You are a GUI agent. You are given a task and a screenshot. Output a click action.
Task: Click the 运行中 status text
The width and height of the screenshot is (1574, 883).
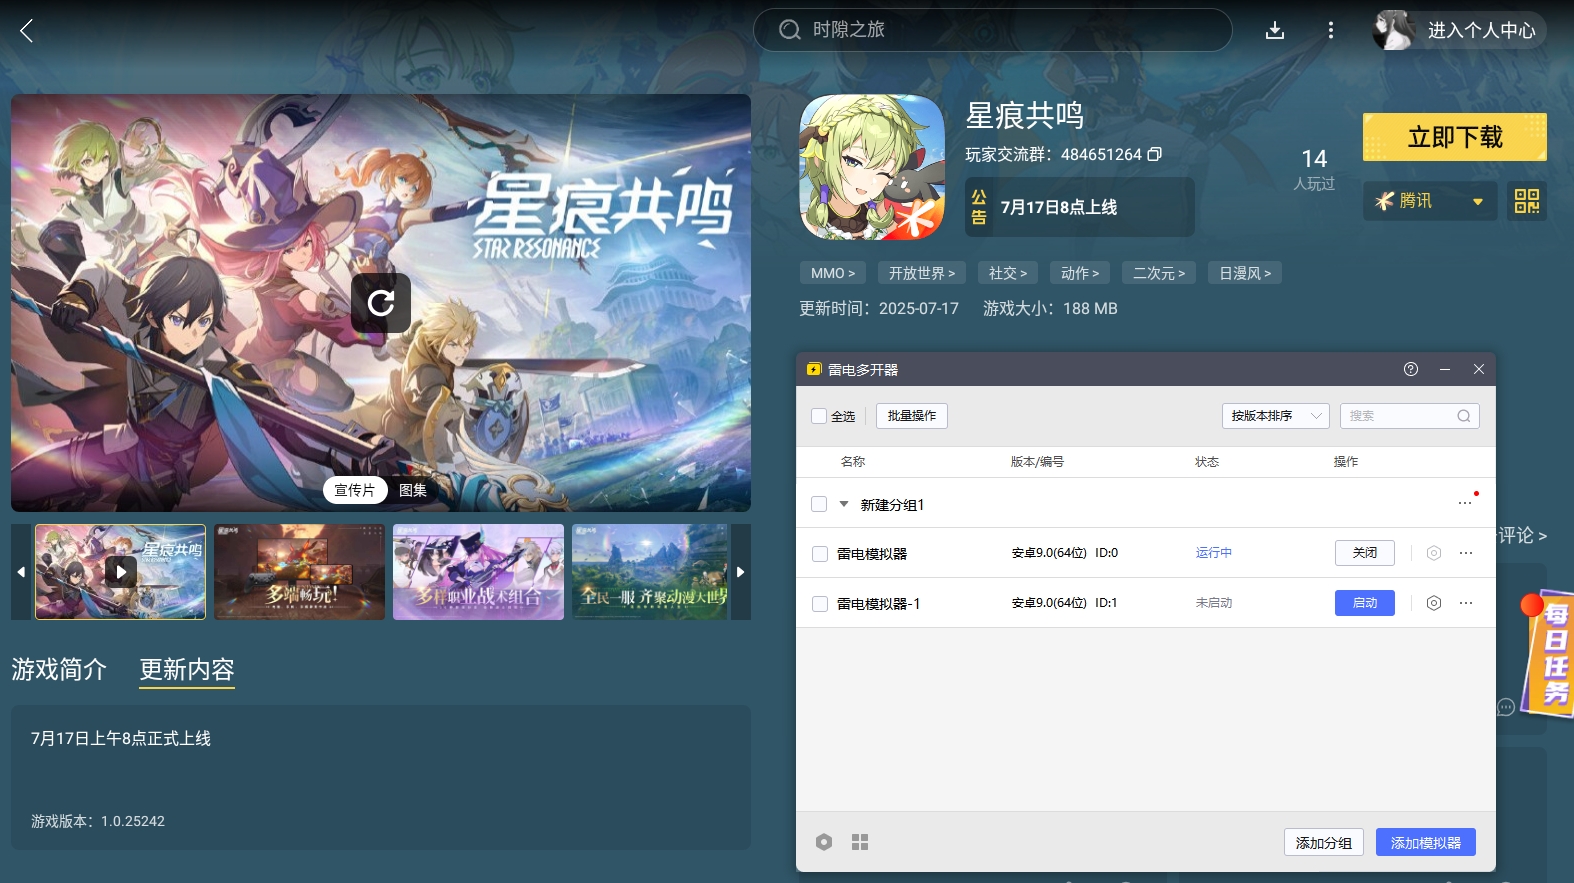coord(1214,553)
